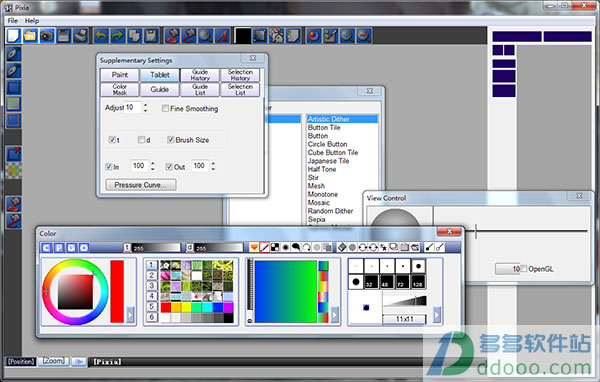Select the red text A tool
This screenshot has width=600, height=382.
pyautogui.click(x=222, y=36)
